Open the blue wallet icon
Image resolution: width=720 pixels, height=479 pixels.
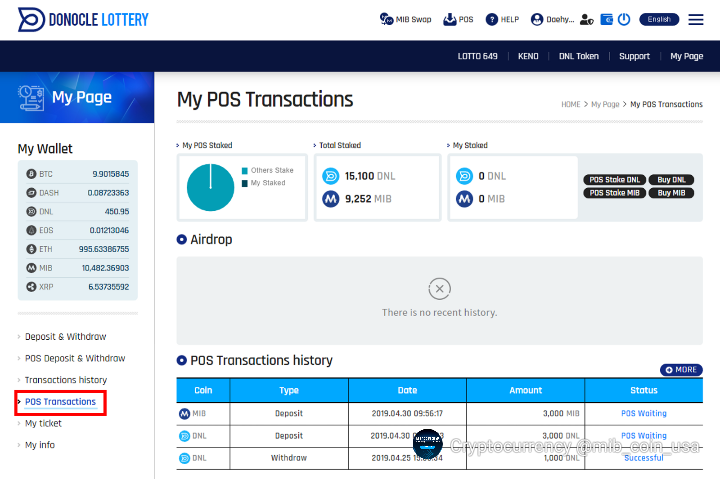click(x=606, y=19)
